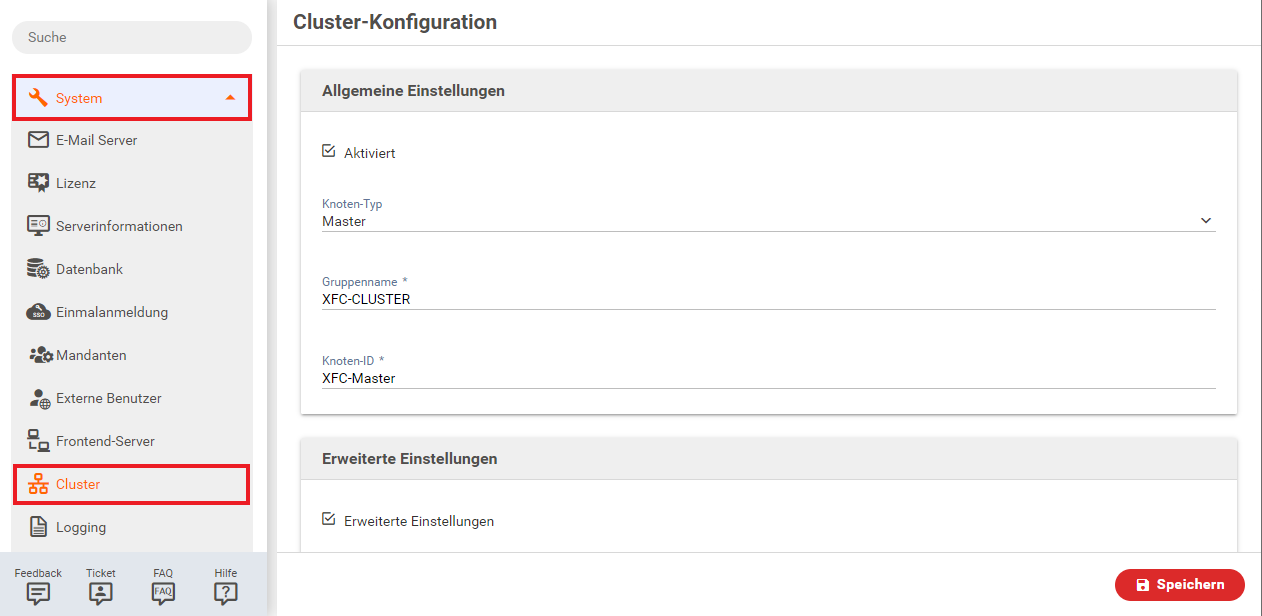Viewport: 1262px width, 616px height.
Task: Click the Mandanten group icon
Action: point(40,355)
